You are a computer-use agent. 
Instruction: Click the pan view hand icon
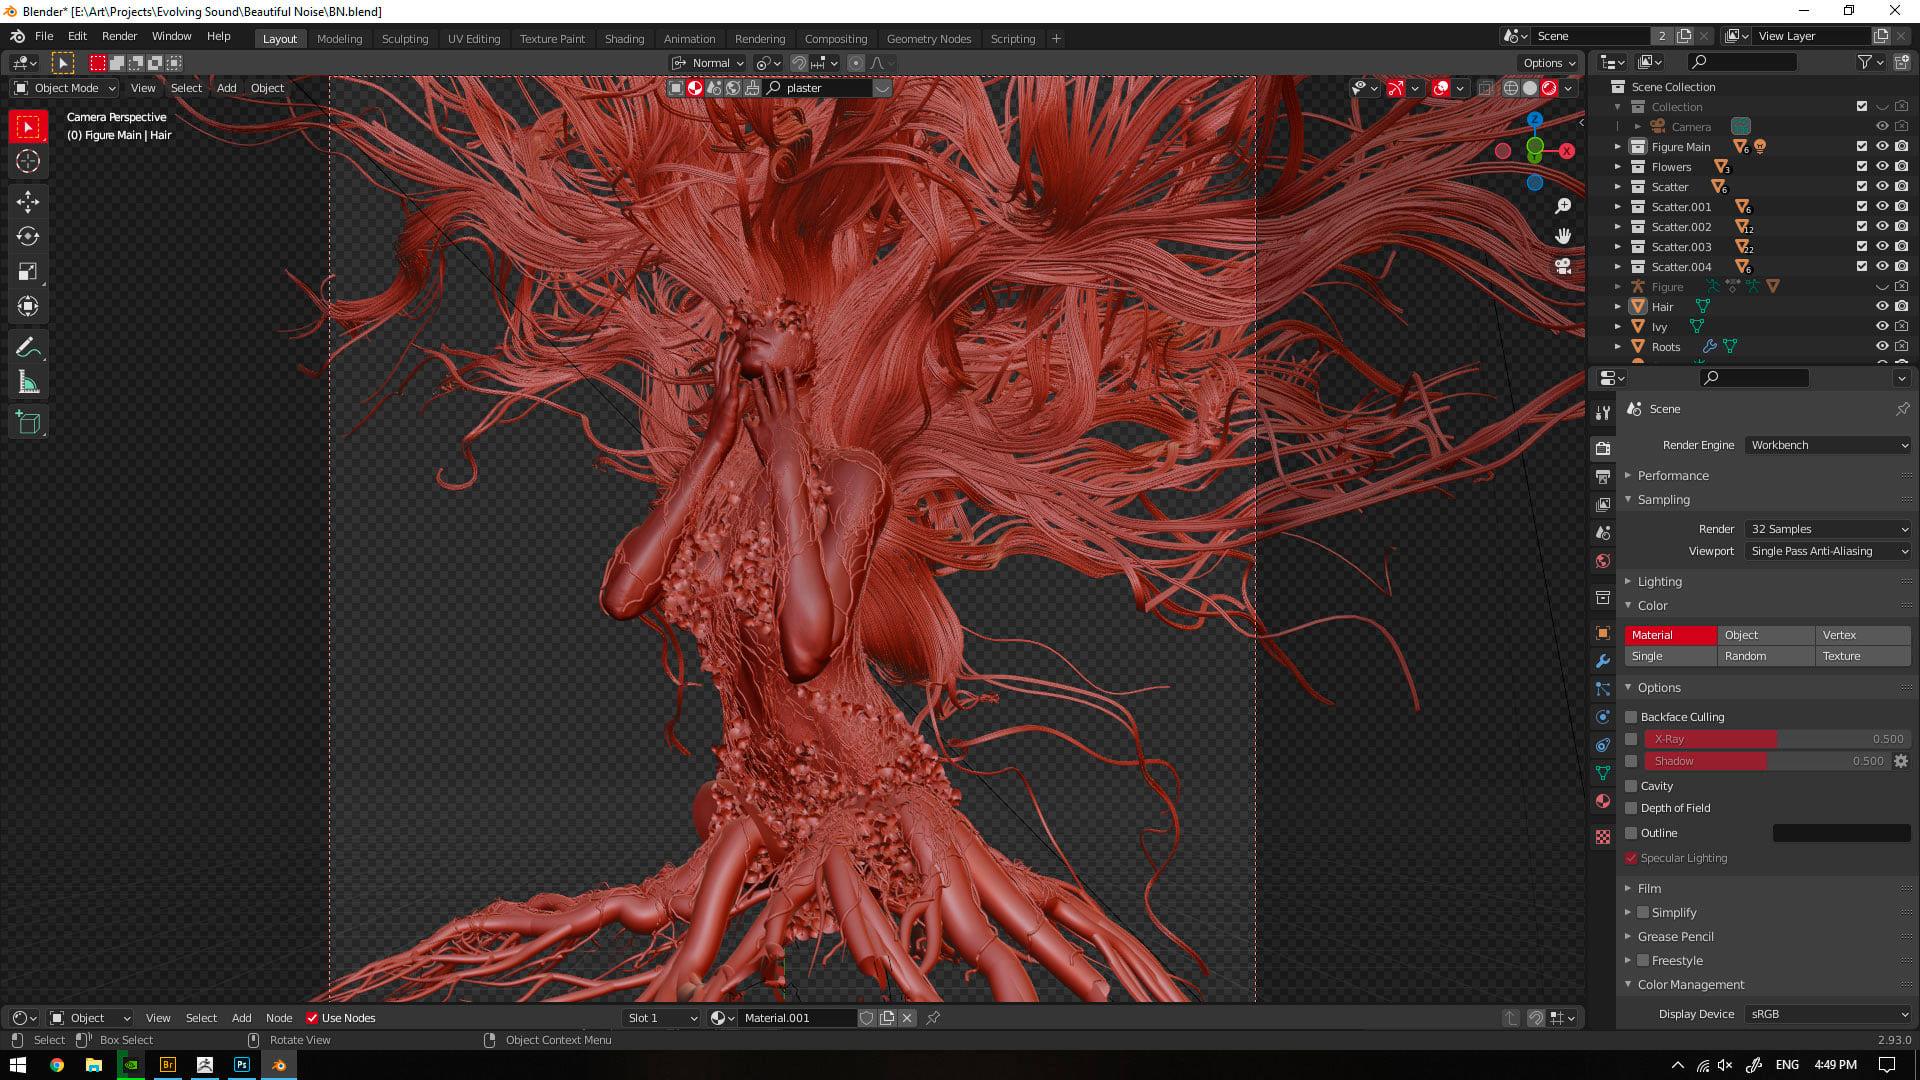[1563, 236]
